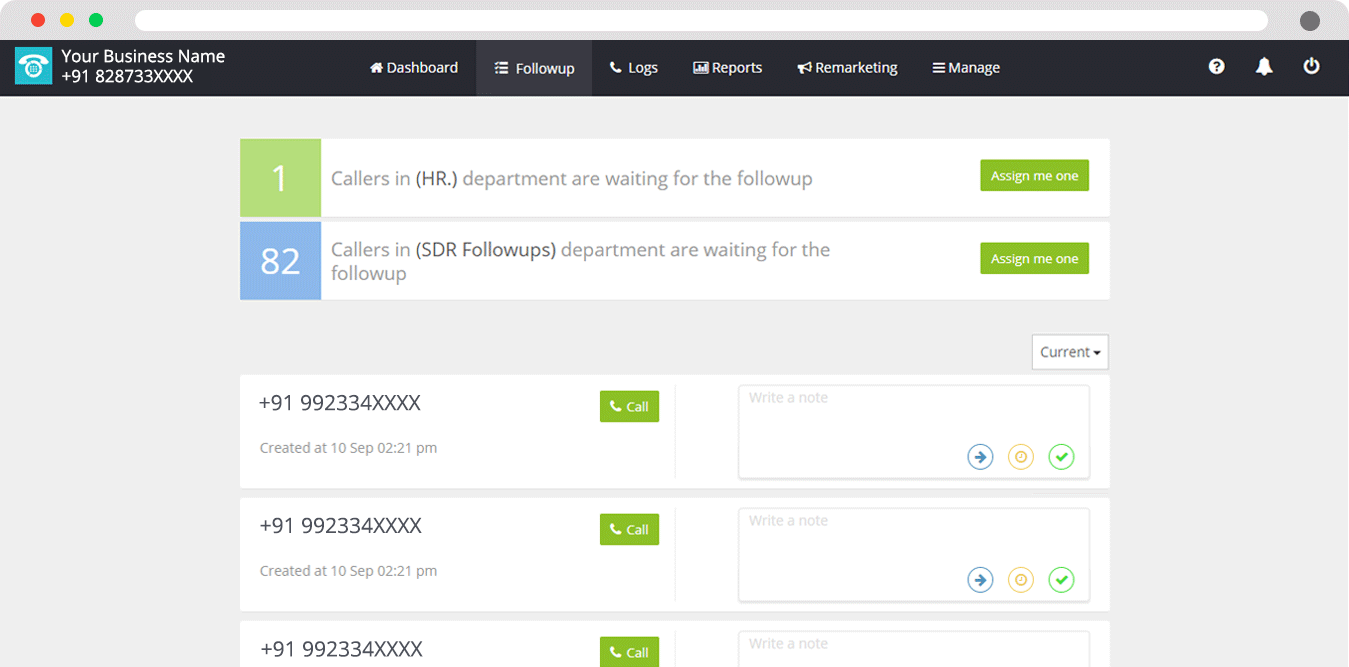1349x667 pixels.
Task: Click the third +91 992334XXXX phone number
Action: 340,649
